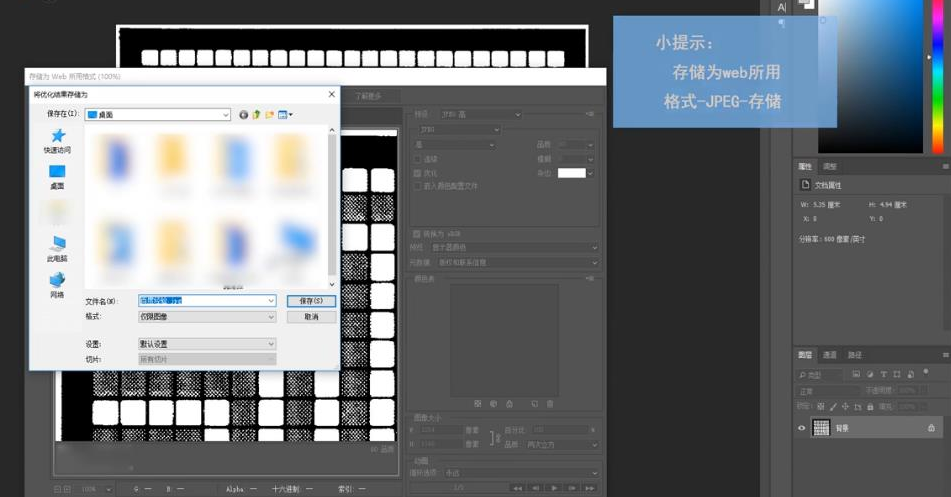Click the lock position icon in Layers panel

845,407
